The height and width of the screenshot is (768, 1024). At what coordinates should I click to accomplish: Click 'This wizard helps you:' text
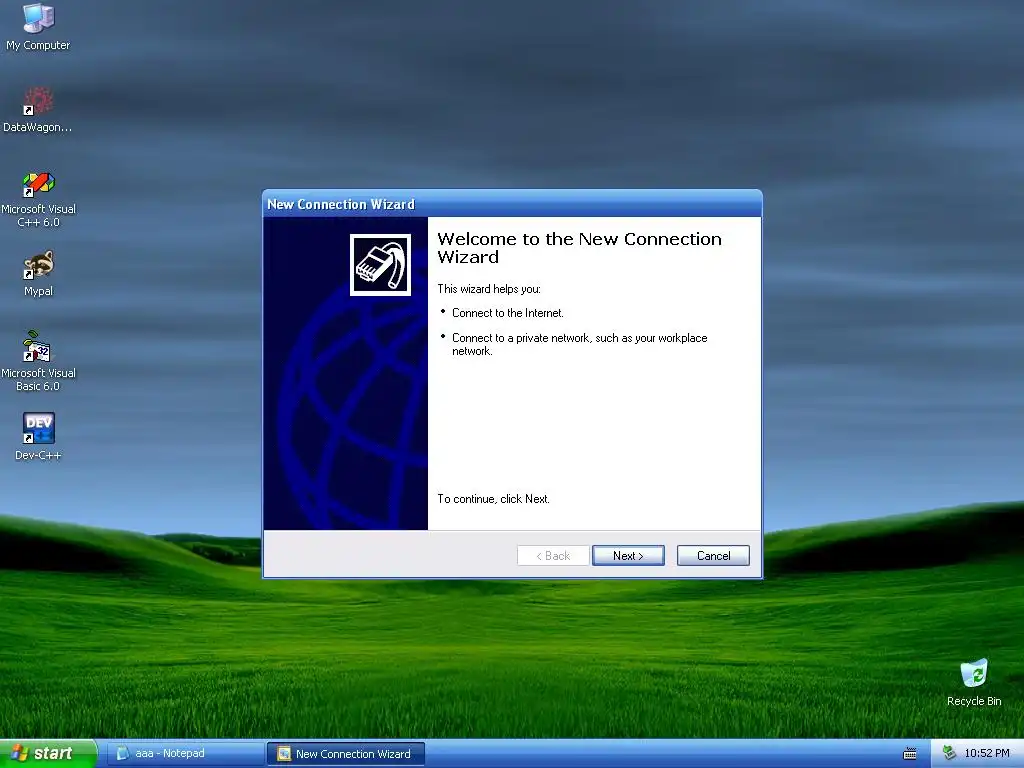pyautogui.click(x=488, y=289)
